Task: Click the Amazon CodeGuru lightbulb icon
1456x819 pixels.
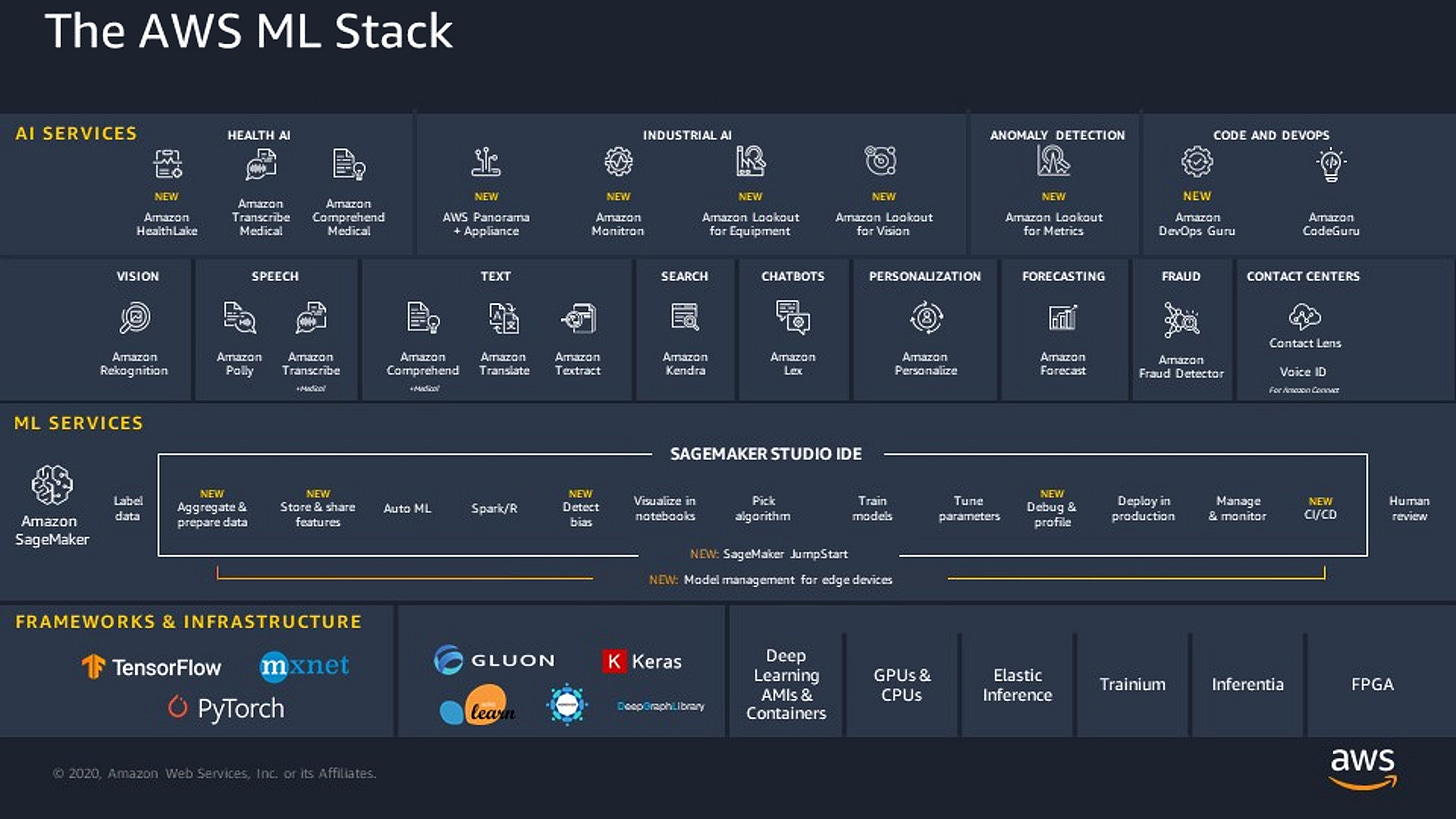Action: pos(1331,165)
